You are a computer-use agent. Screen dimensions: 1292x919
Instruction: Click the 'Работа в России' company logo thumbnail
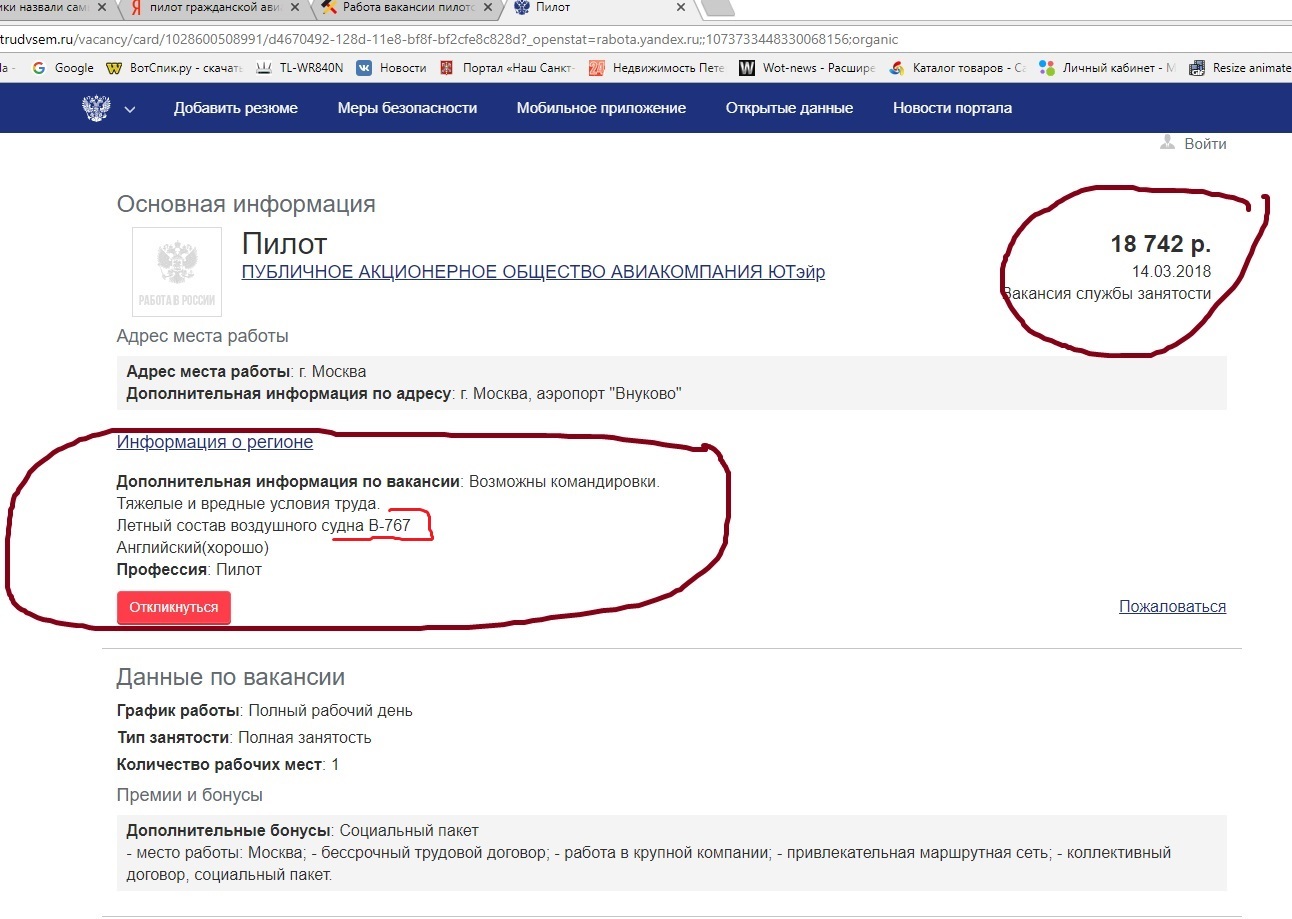click(x=177, y=272)
